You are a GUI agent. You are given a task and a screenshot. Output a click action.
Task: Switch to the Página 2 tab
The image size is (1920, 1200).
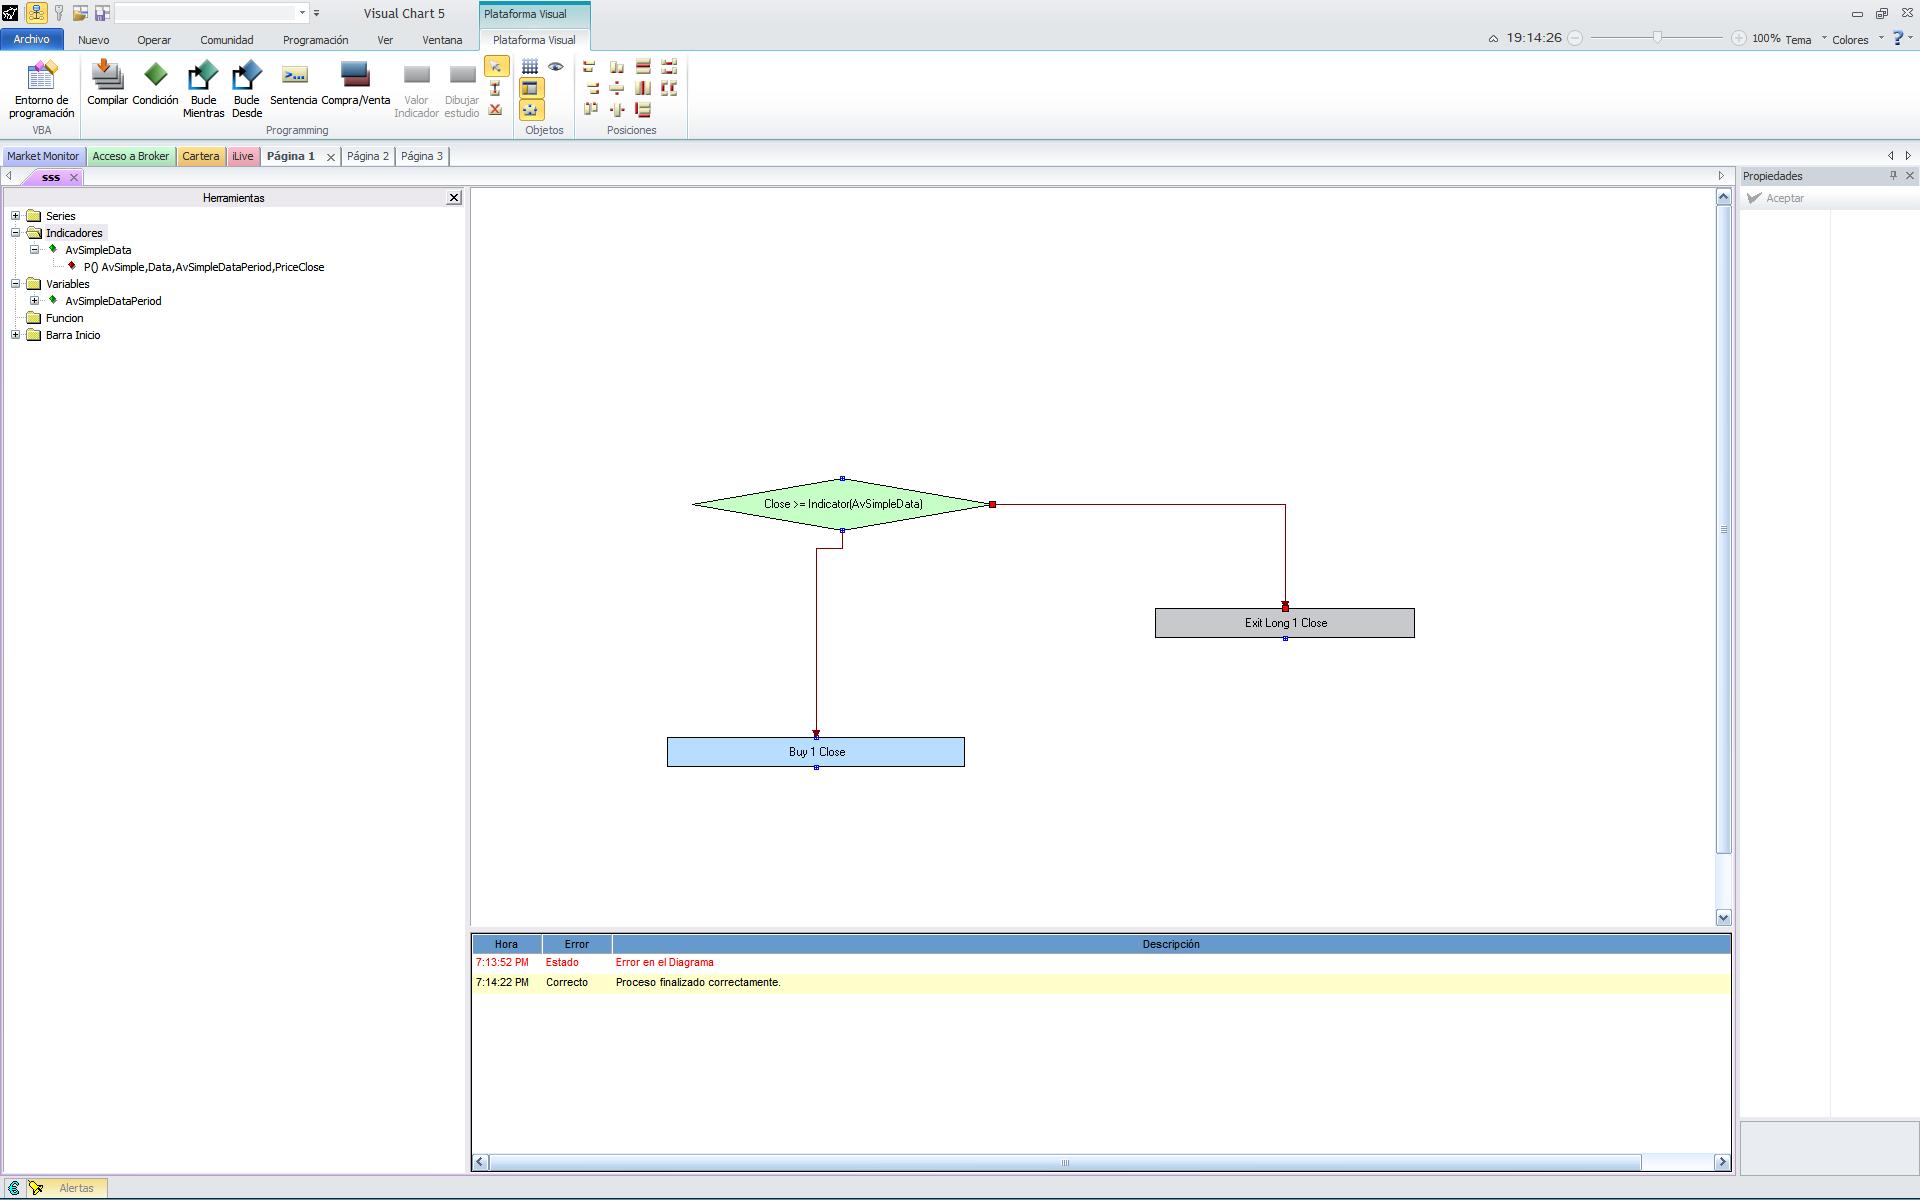click(367, 156)
